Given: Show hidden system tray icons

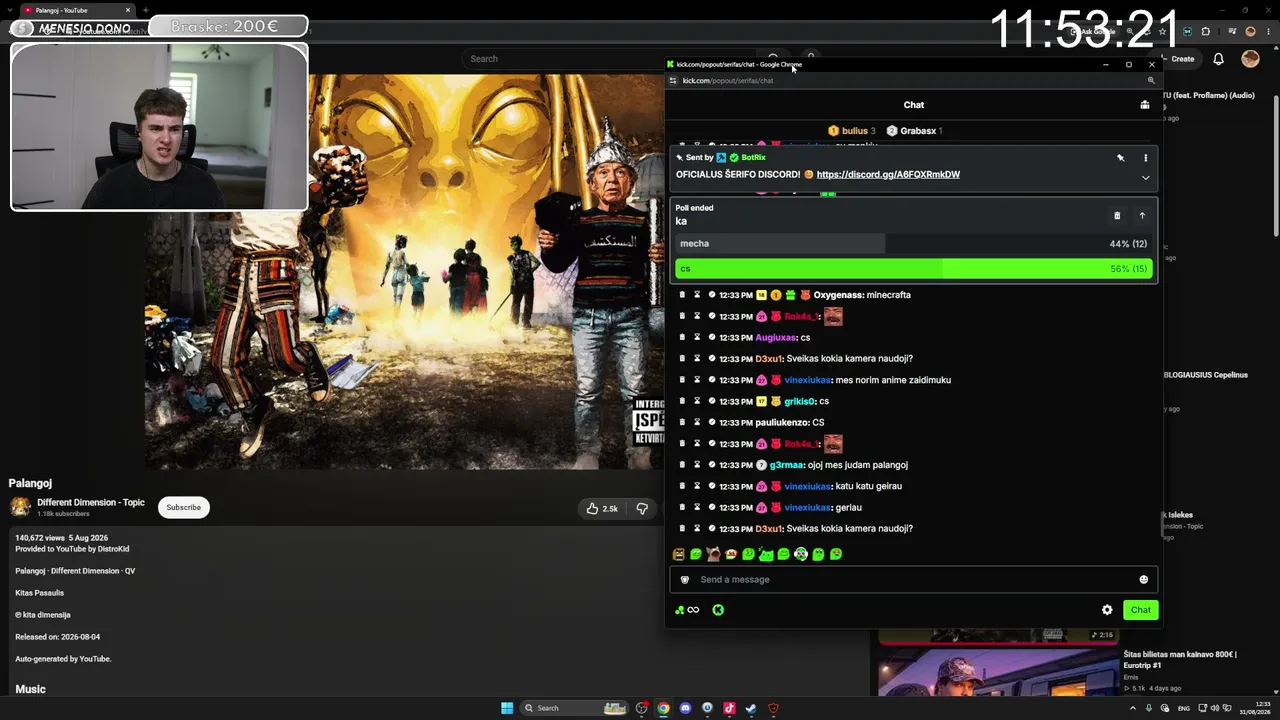Looking at the screenshot, I should pos(1133,708).
